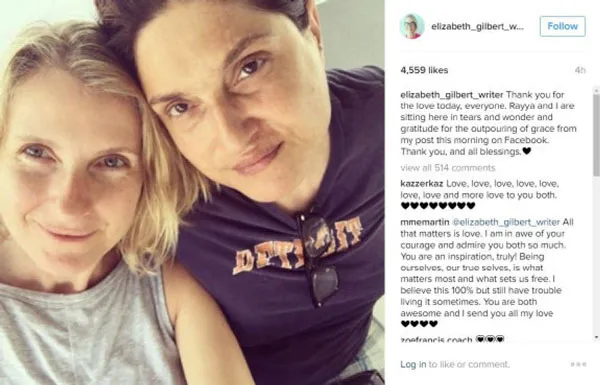Click the scroll down arrow in comments
This screenshot has width=600, height=385.
[x=596, y=338]
